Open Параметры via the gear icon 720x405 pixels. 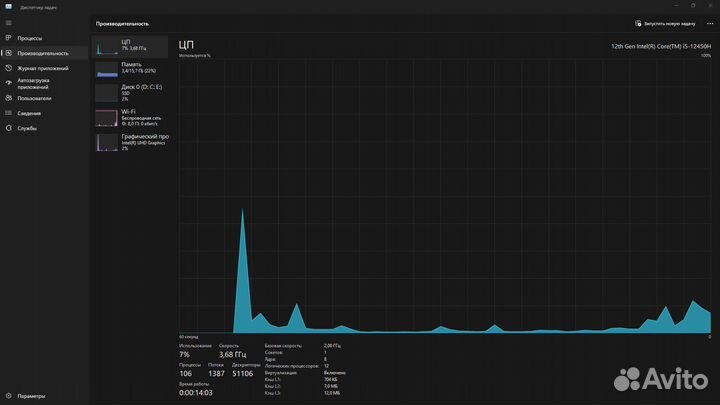8,396
